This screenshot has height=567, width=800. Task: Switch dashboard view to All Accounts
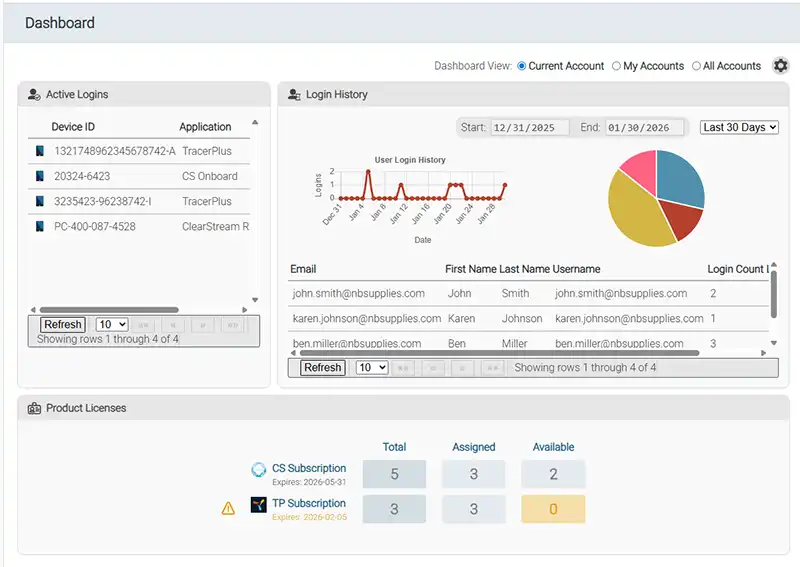point(696,66)
